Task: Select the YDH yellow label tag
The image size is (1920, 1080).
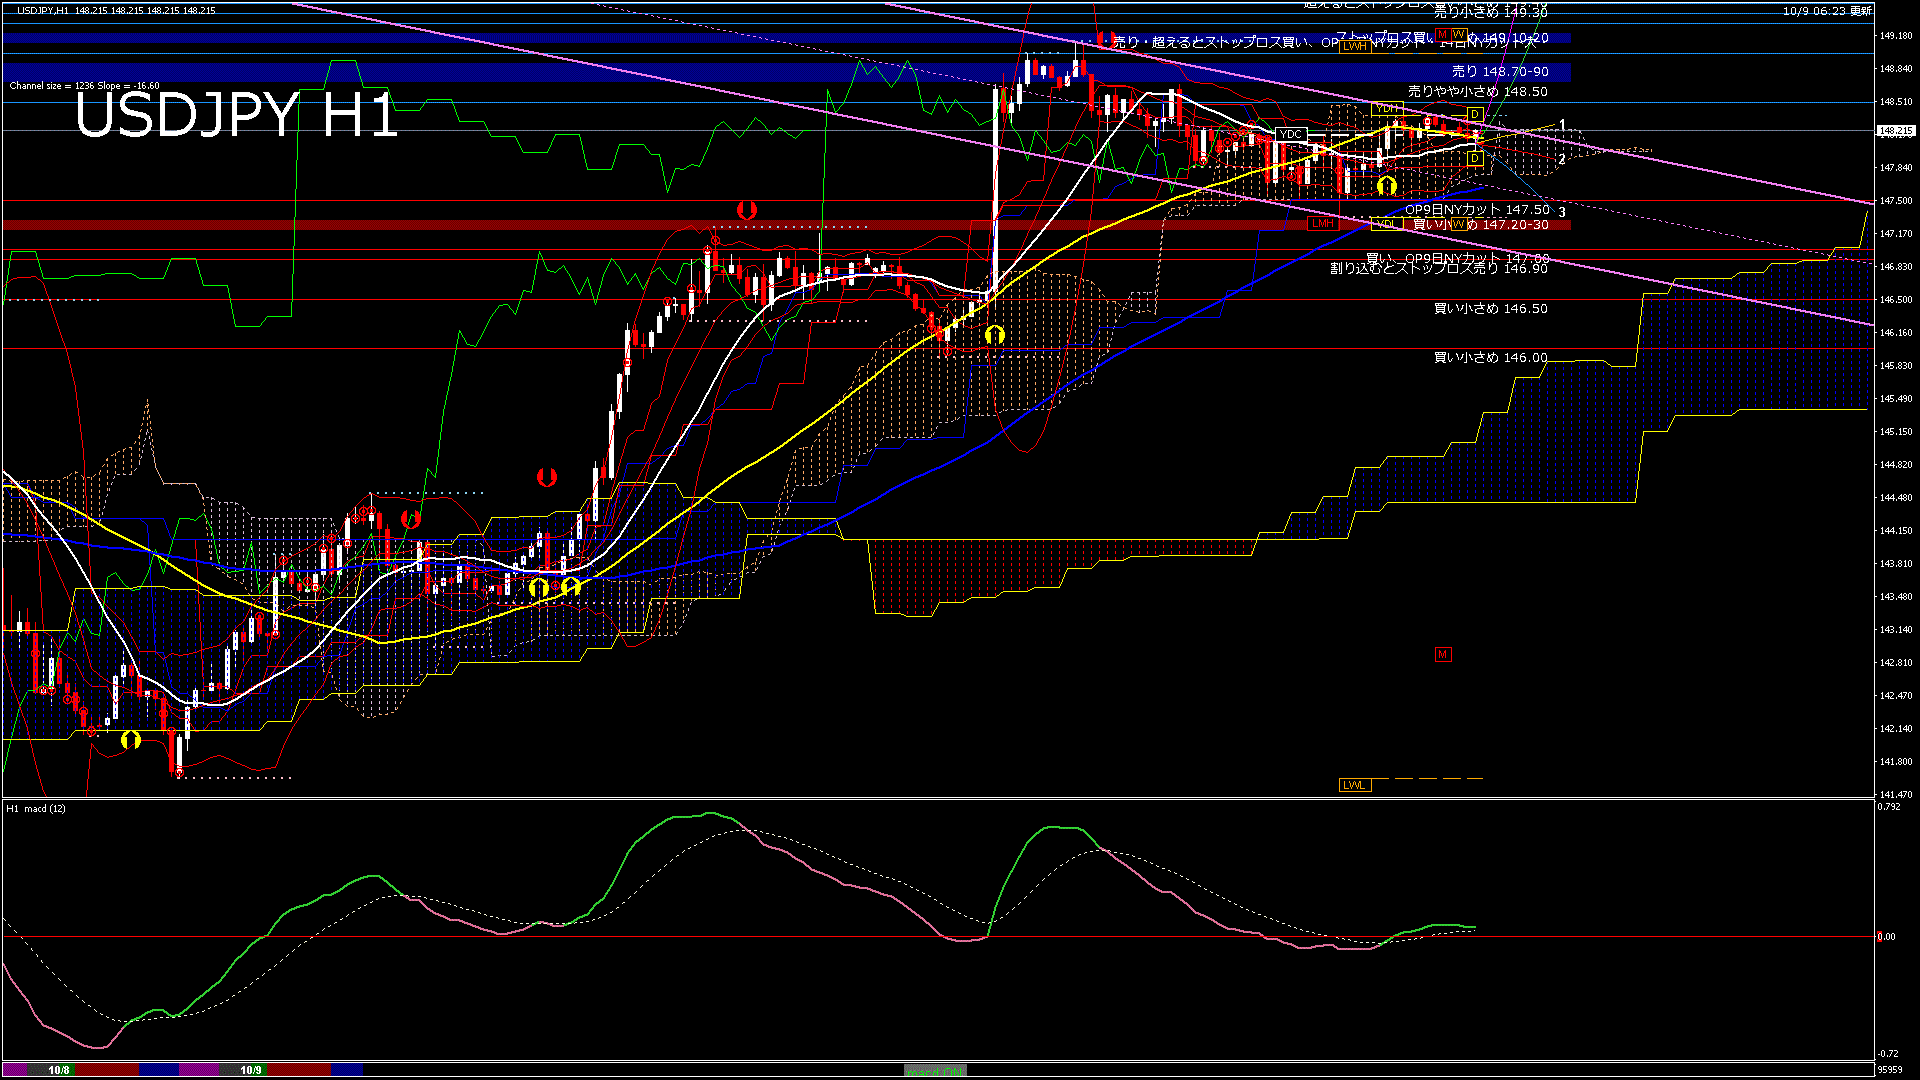Action: click(1387, 108)
